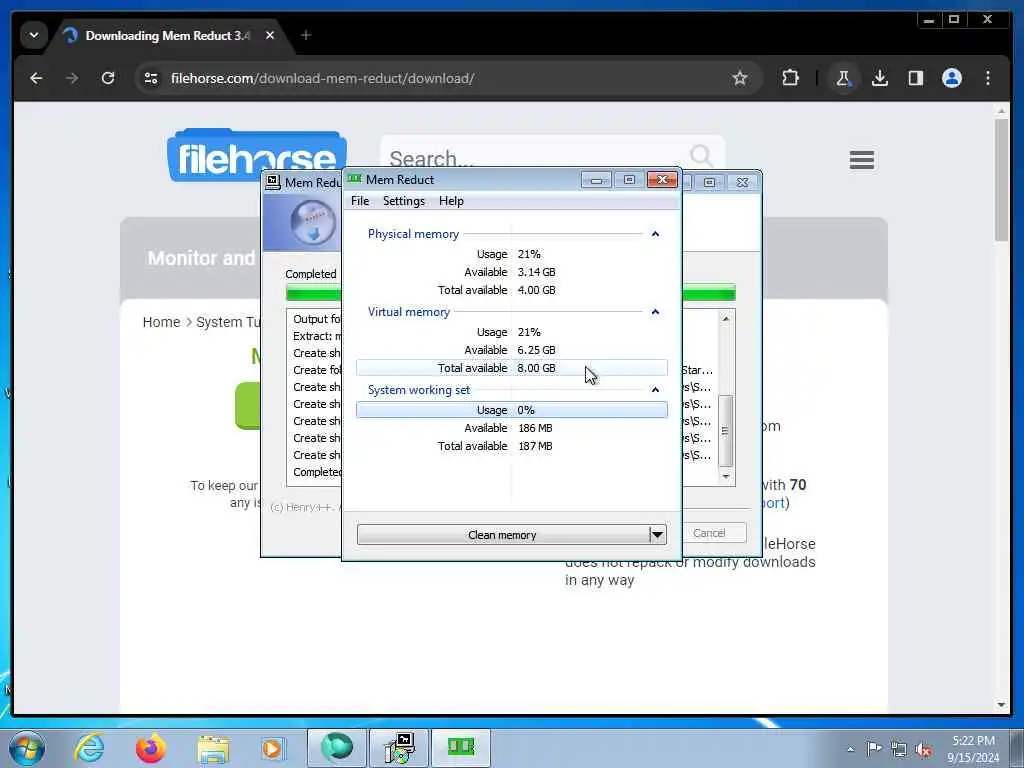The width and height of the screenshot is (1024, 768).
Task: Click the System Tu... breadcrumb link
Action: pos(228,322)
